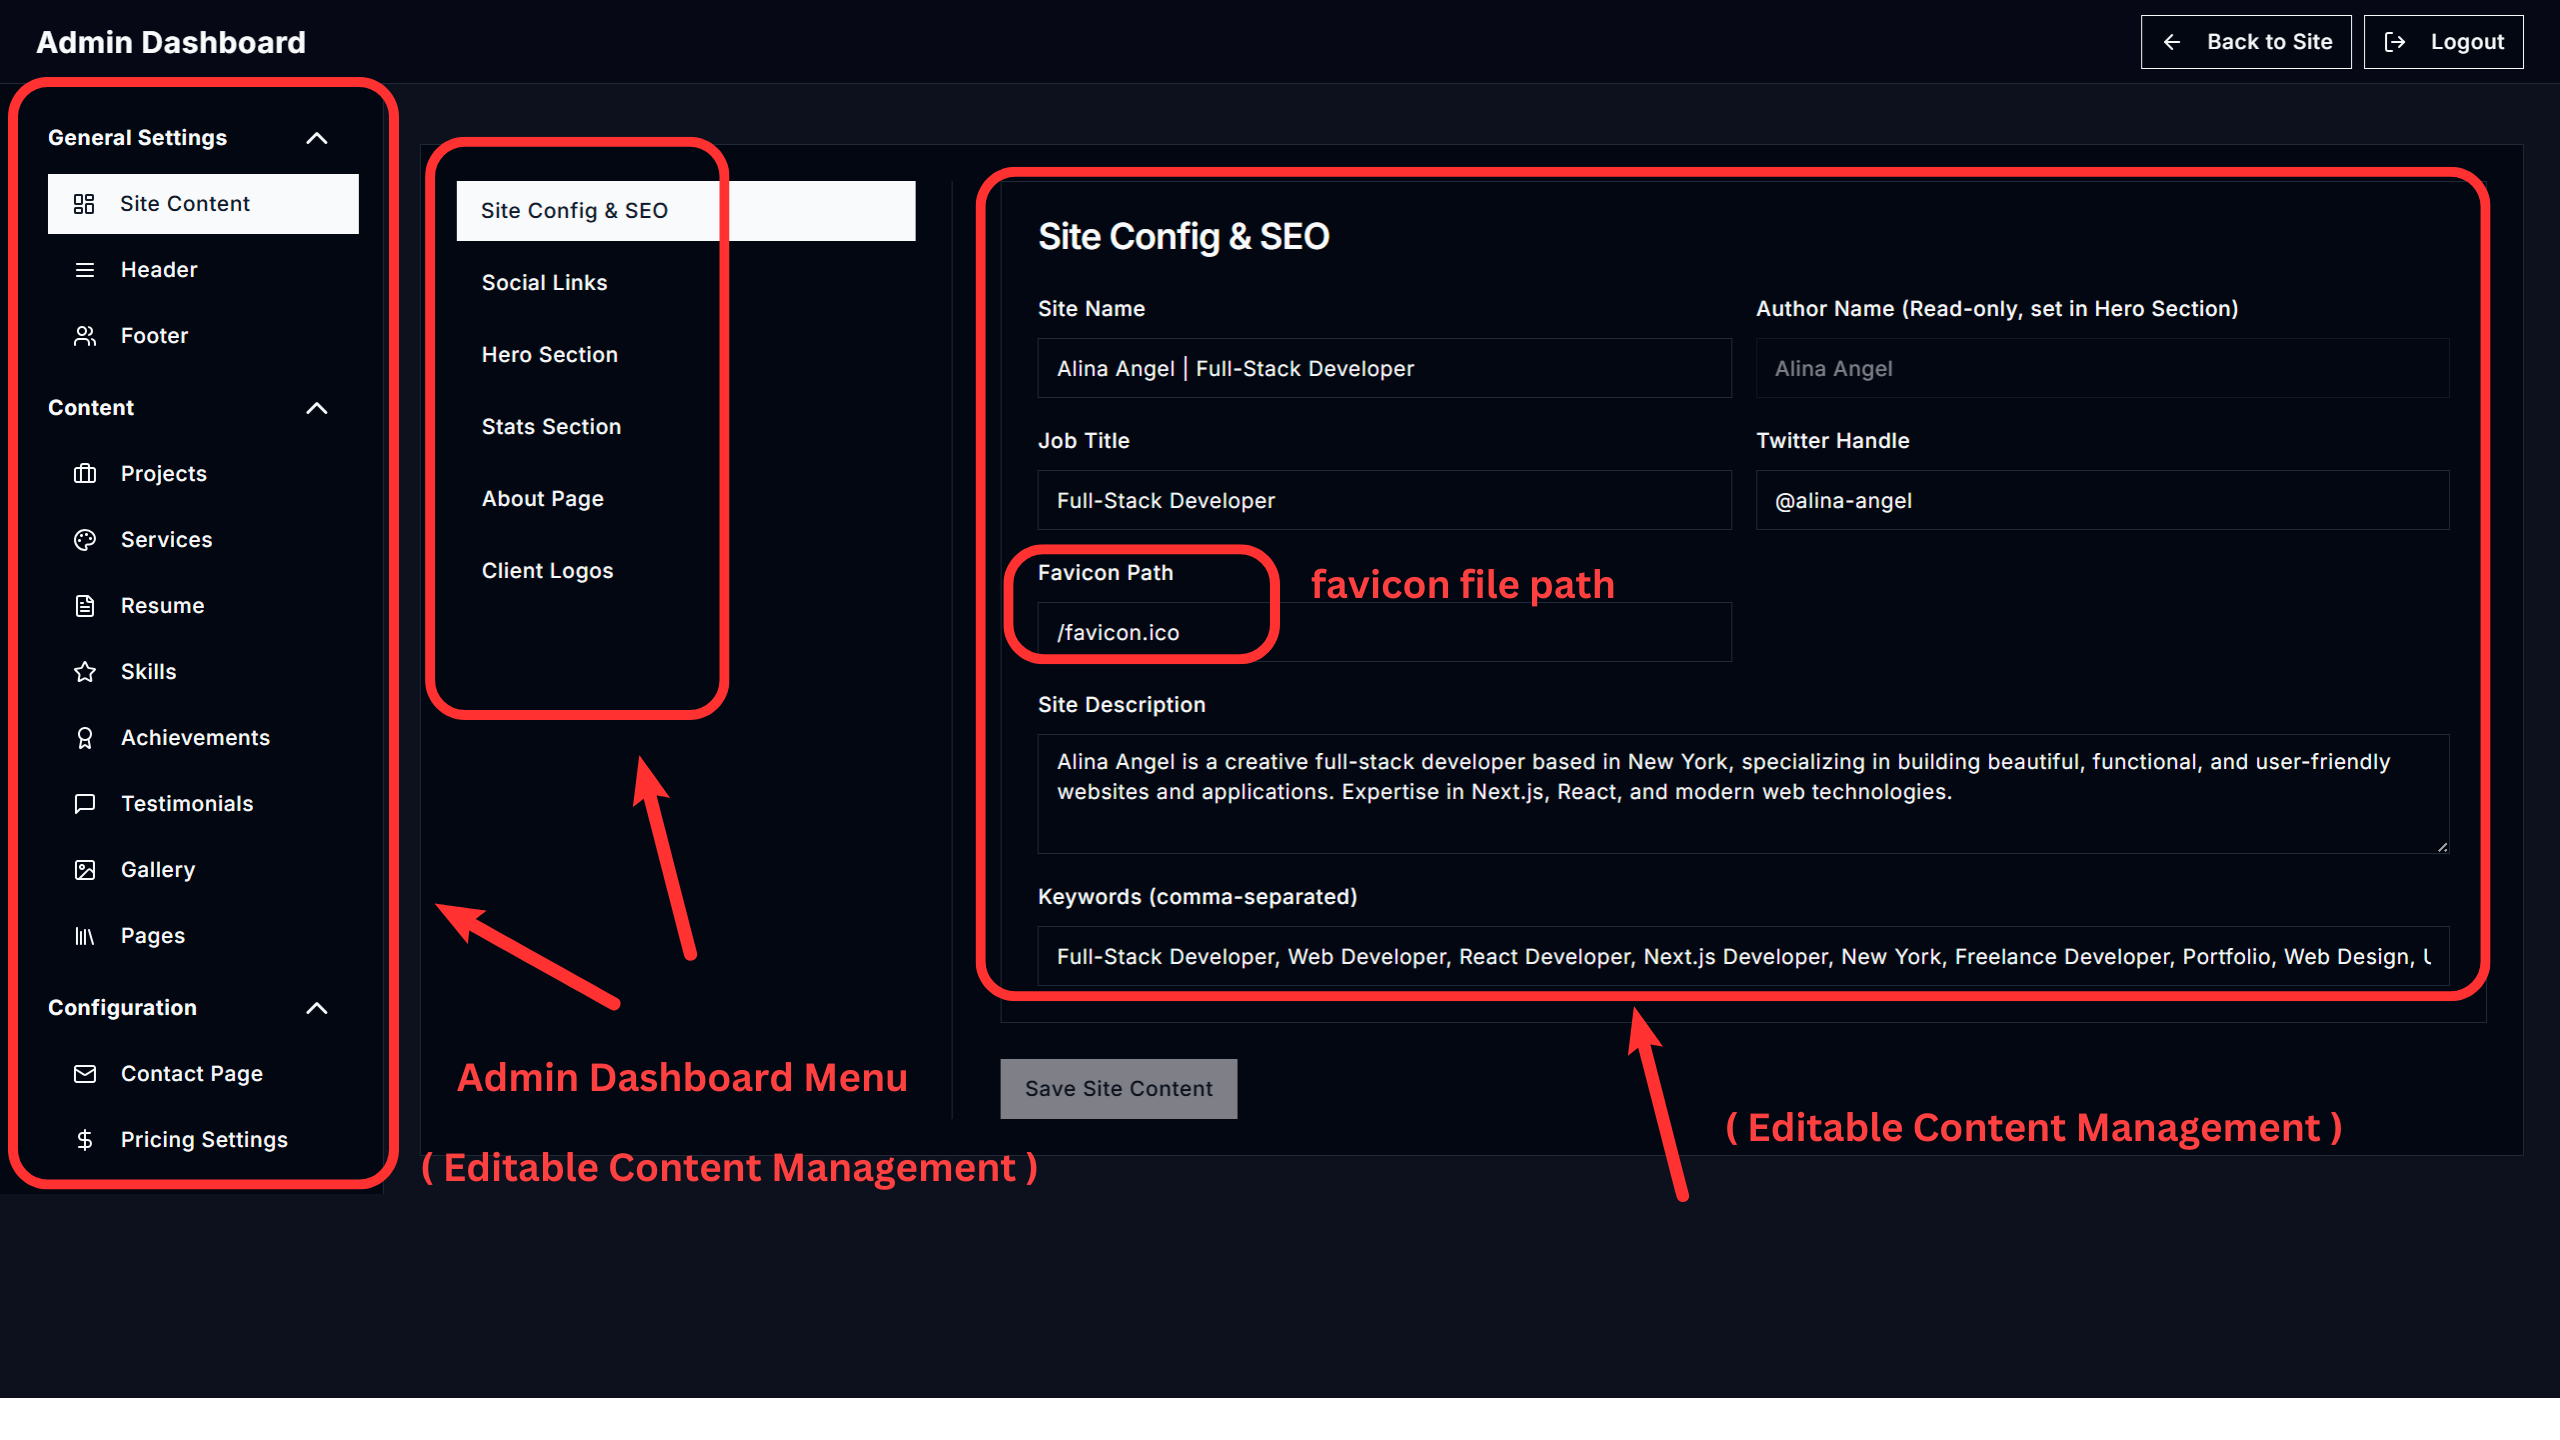Collapse the General Settings section
This screenshot has width=2560, height=1440.
(x=316, y=138)
